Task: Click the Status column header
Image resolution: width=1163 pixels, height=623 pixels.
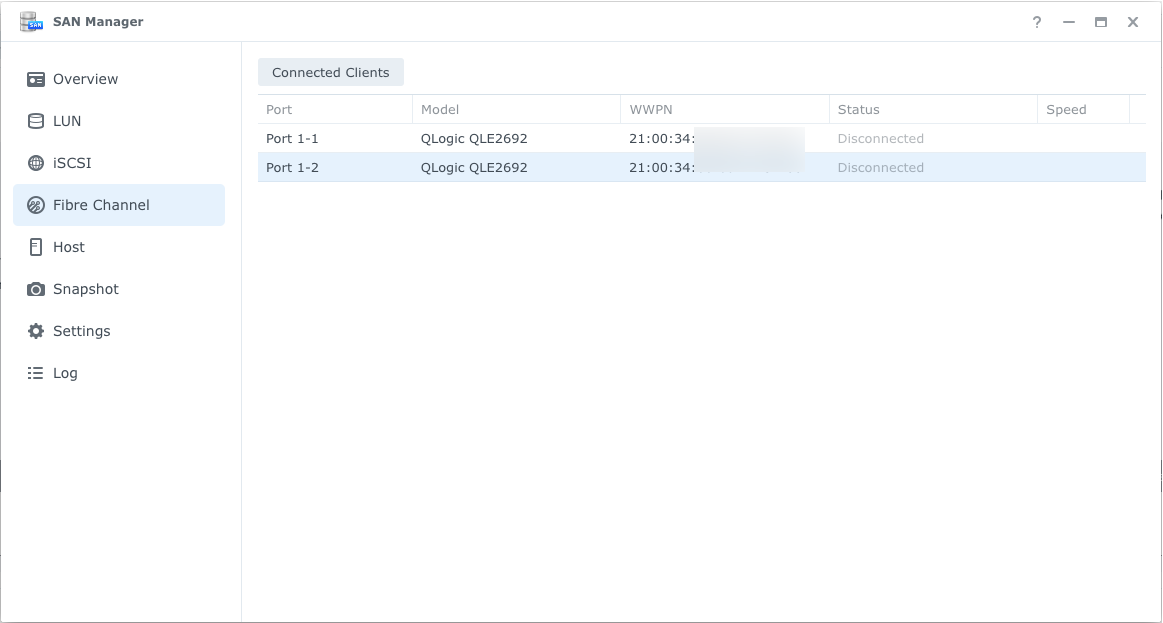Action: (858, 109)
